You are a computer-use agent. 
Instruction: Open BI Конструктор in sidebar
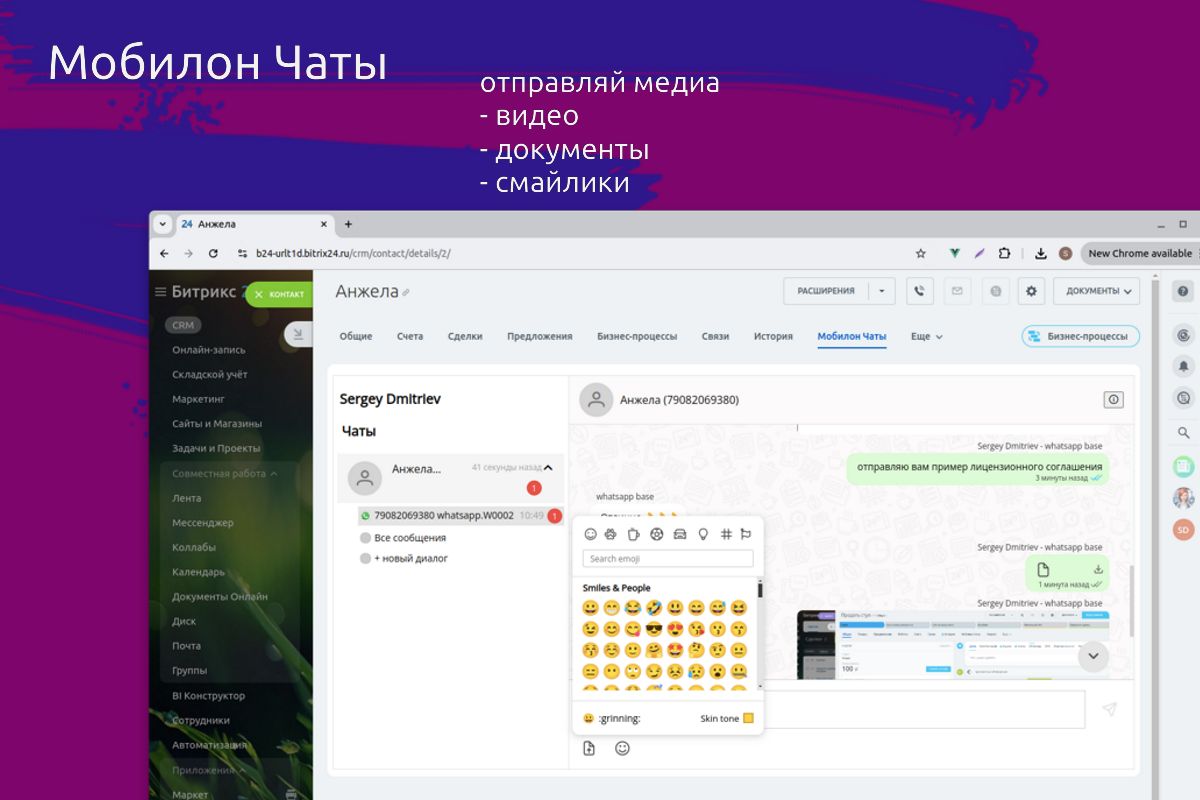pyautogui.click(x=208, y=696)
